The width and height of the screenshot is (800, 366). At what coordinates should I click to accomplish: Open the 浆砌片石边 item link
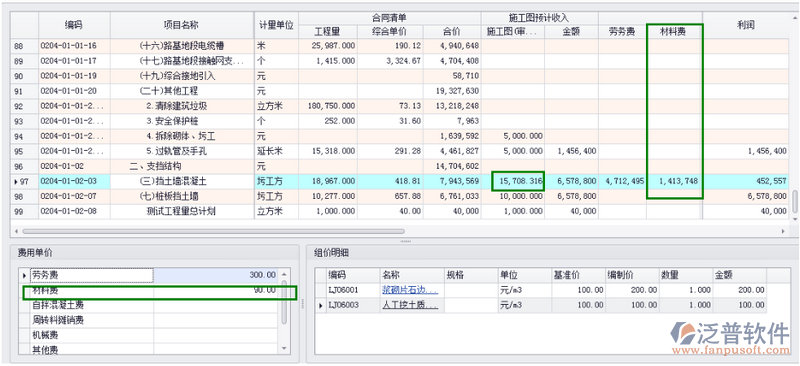(410, 290)
